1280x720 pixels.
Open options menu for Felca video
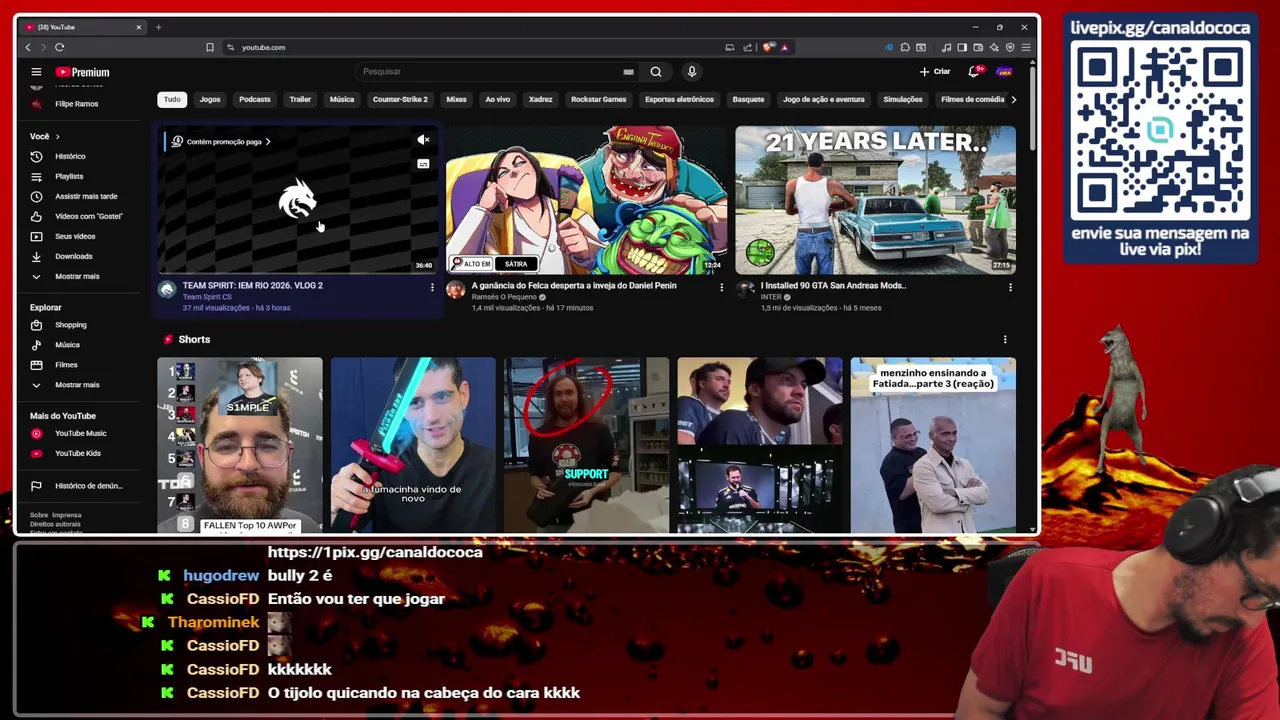click(721, 287)
